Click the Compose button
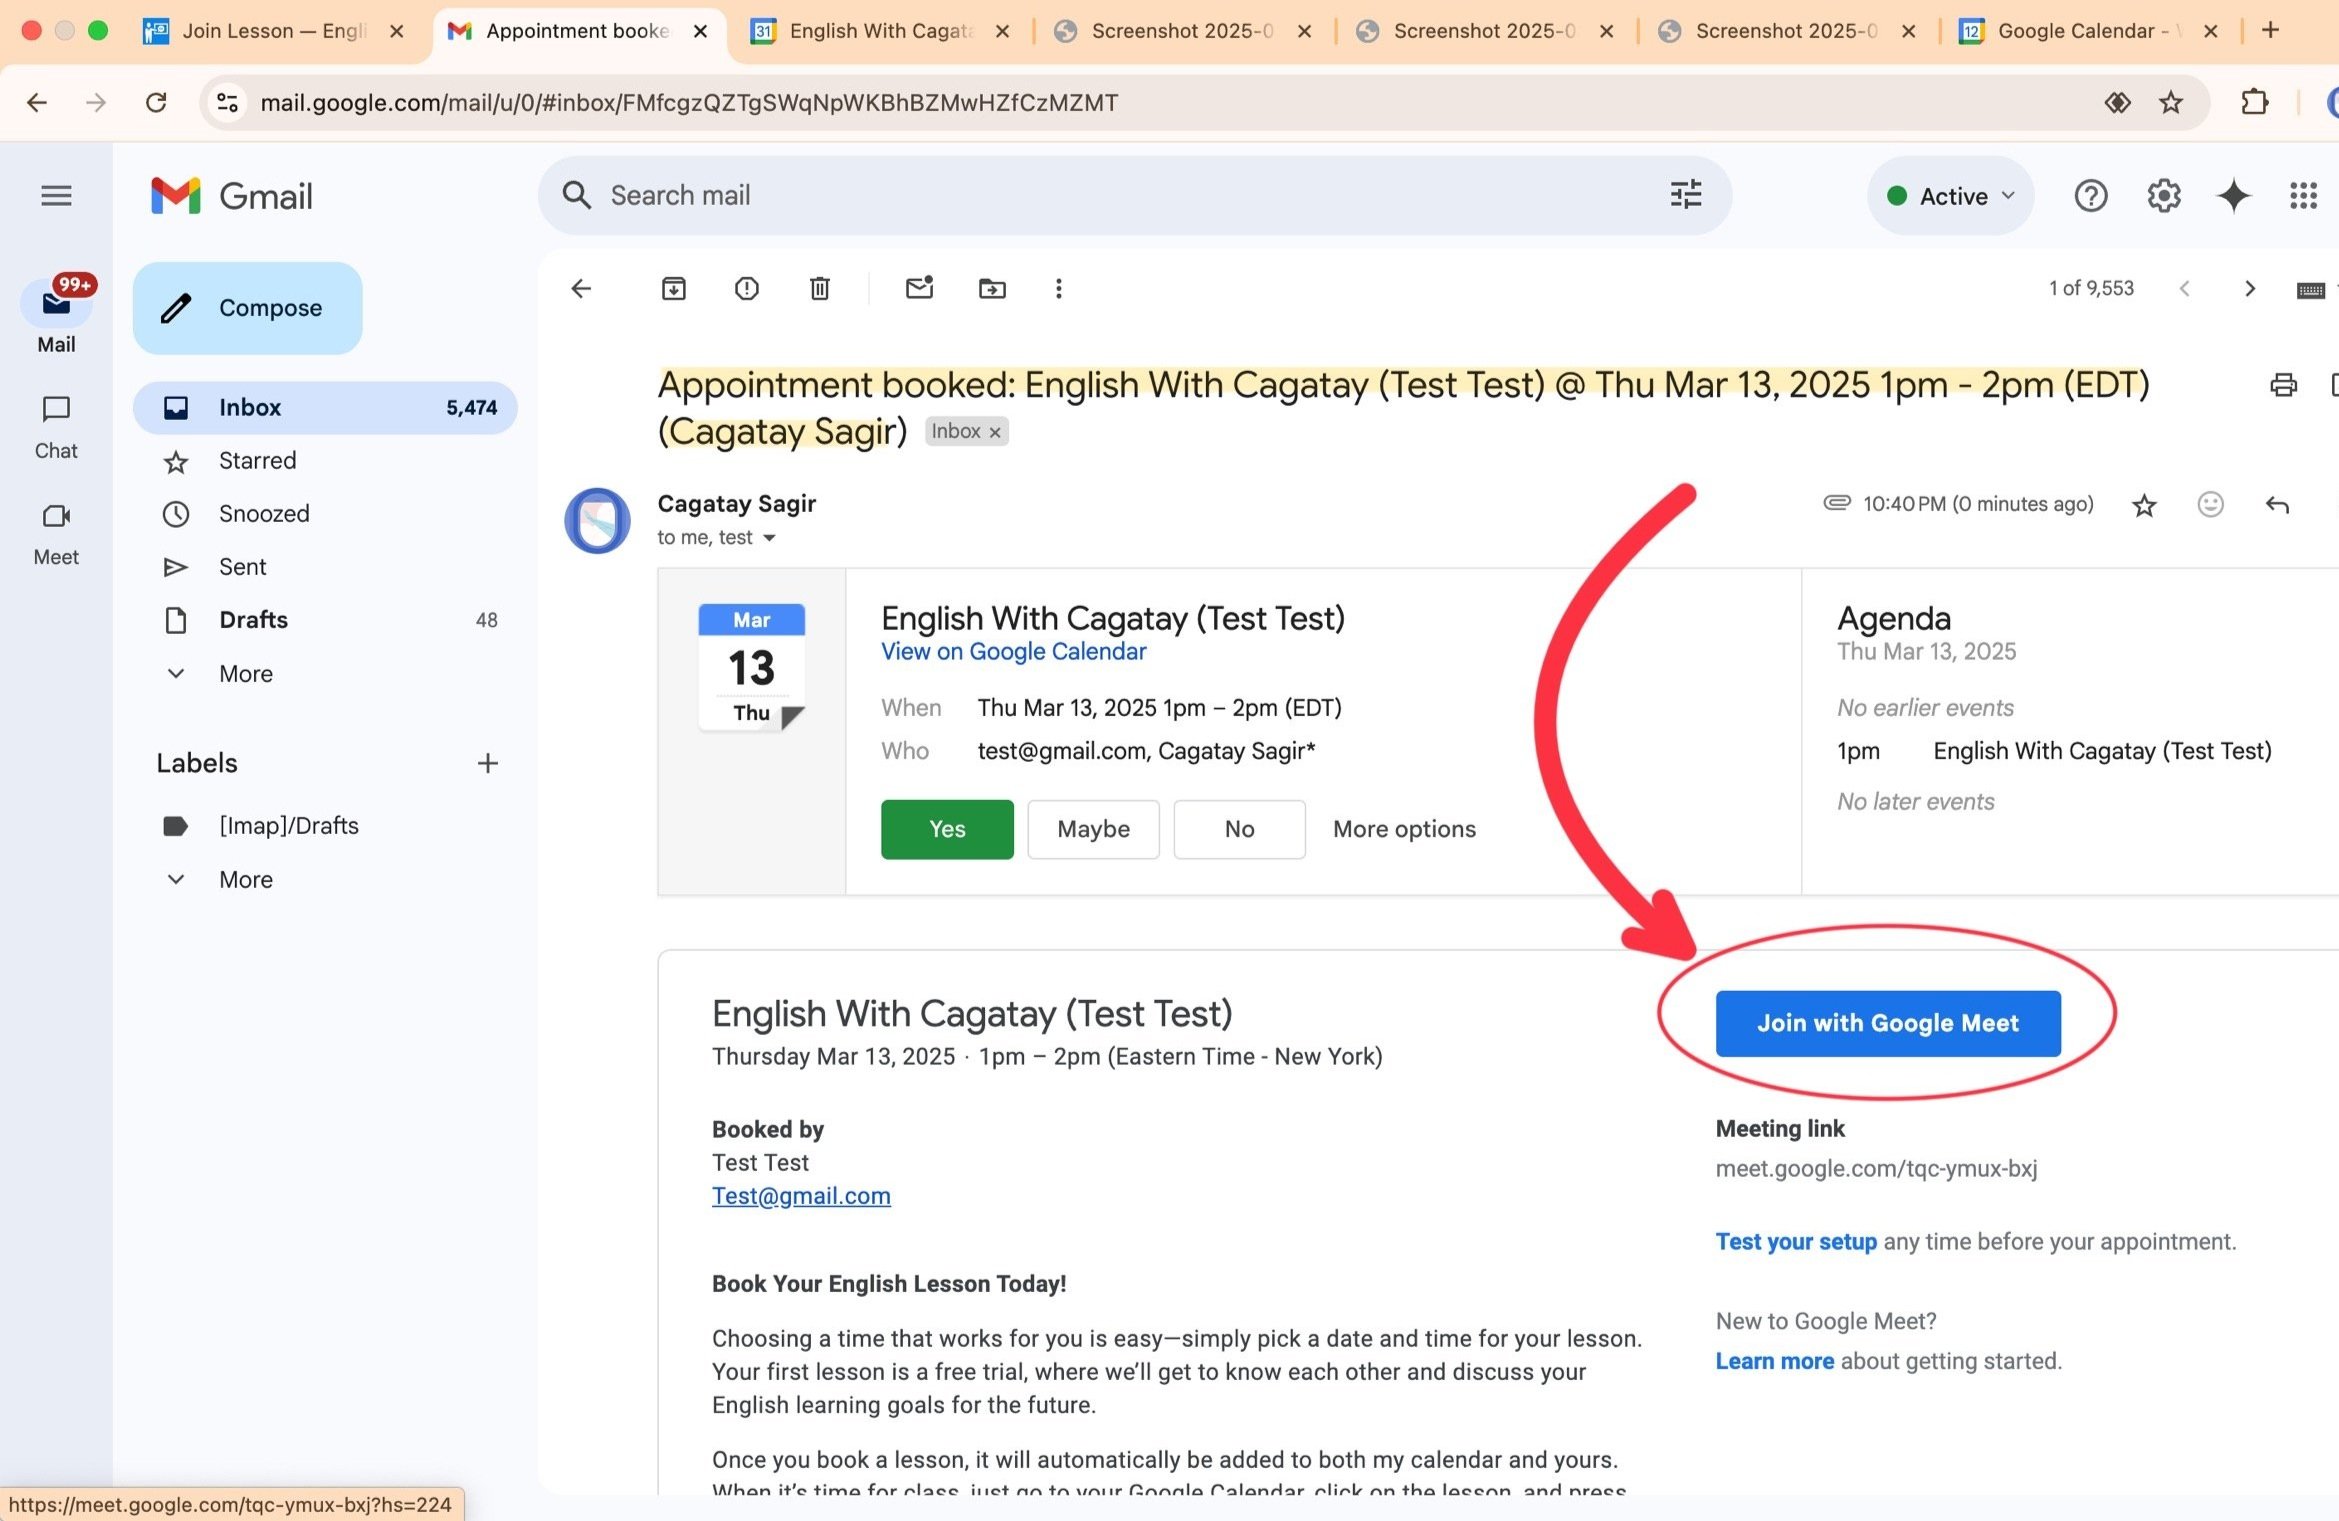Viewport: 2339px width, 1521px height. (x=247, y=308)
